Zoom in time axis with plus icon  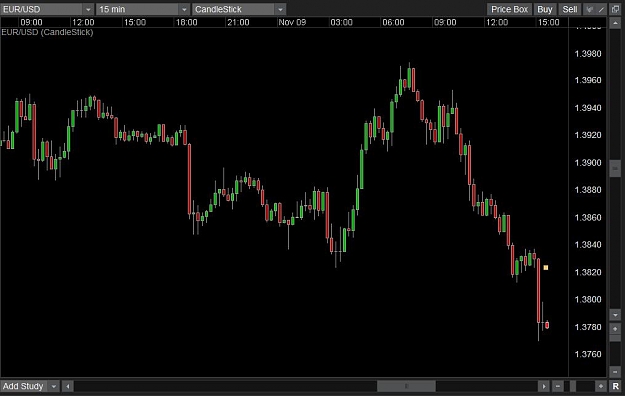[601, 386]
